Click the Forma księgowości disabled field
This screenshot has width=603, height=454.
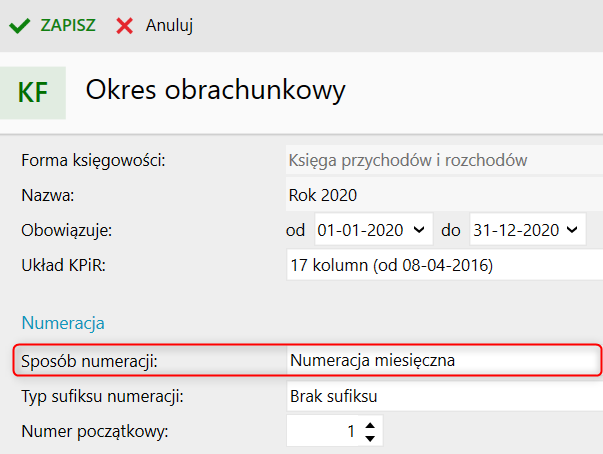[445, 160]
